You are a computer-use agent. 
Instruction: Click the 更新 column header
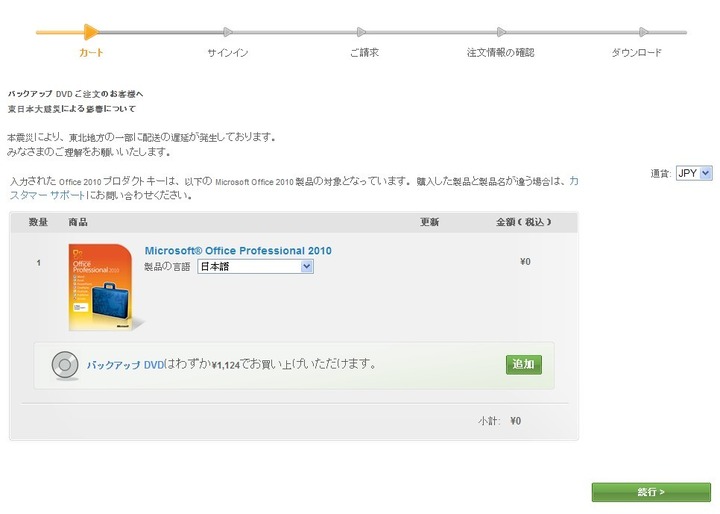[x=429, y=222]
